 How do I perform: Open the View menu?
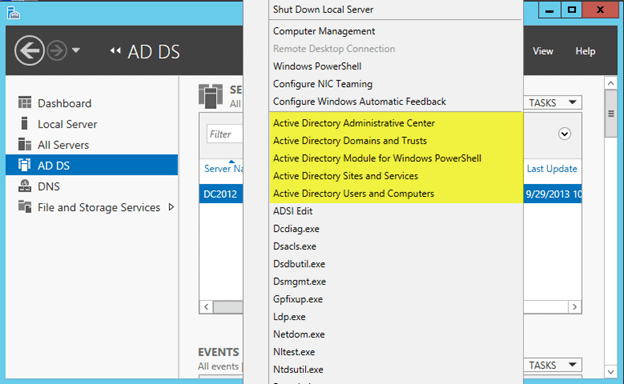pyautogui.click(x=543, y=51)
